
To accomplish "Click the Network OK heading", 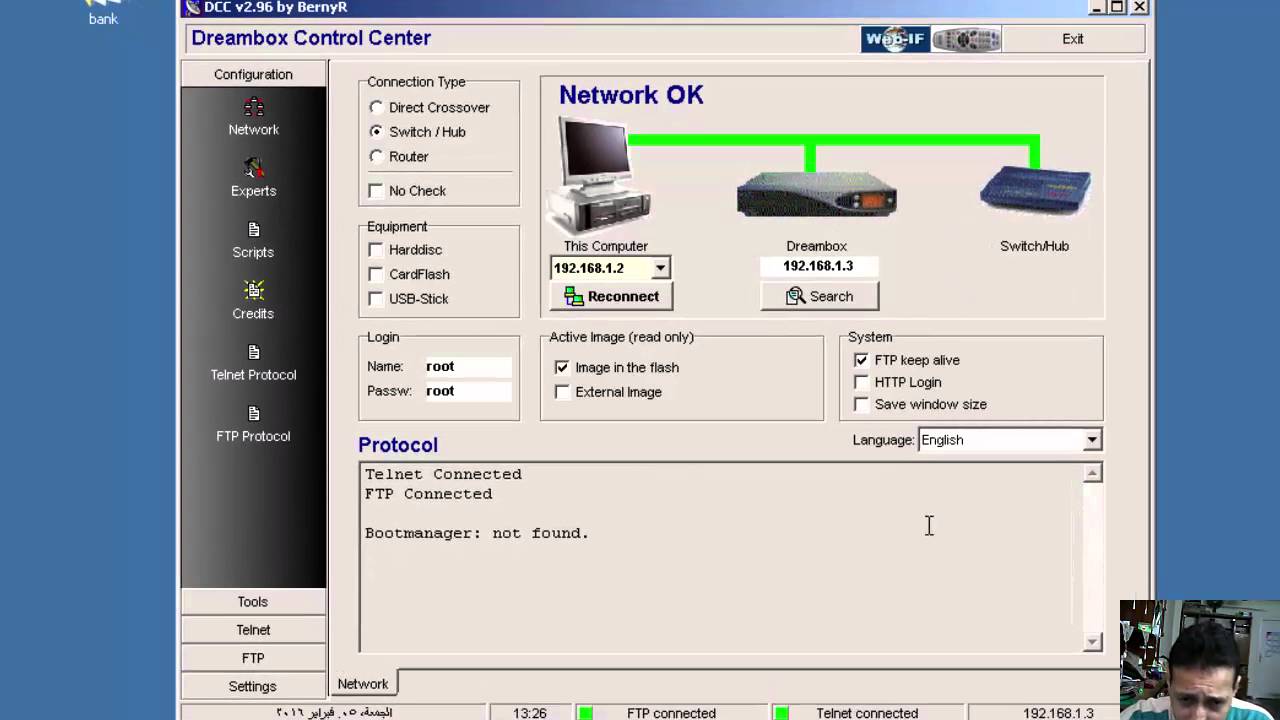I will point(631,95).
